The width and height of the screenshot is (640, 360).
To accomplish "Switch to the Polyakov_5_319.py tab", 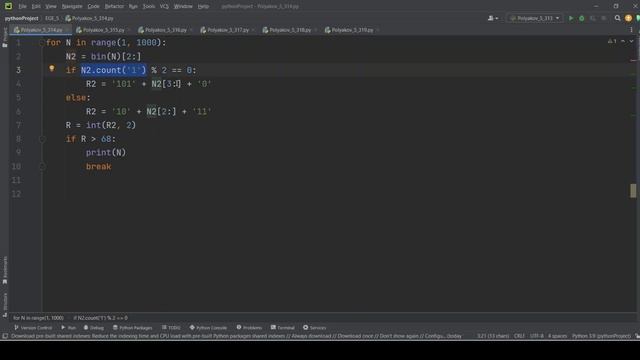I will point(352,30).
